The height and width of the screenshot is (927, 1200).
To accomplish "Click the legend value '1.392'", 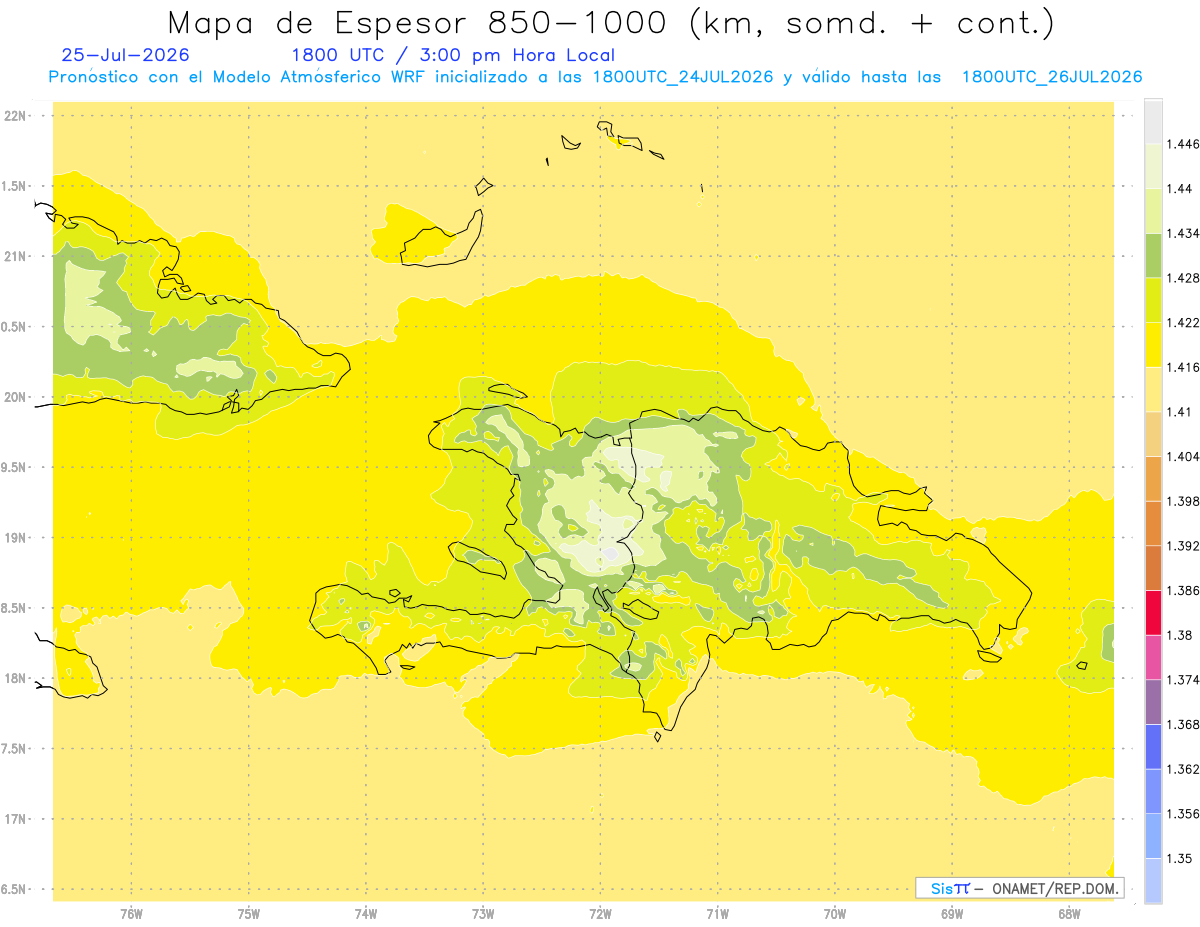I will [1183, 546].
